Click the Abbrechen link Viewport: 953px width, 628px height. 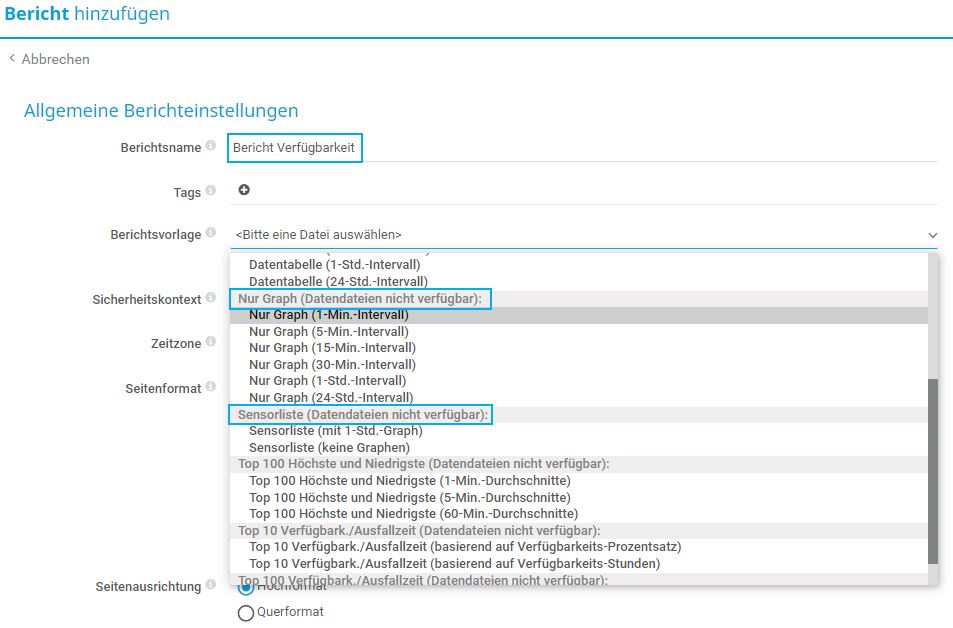click(54, 59)
